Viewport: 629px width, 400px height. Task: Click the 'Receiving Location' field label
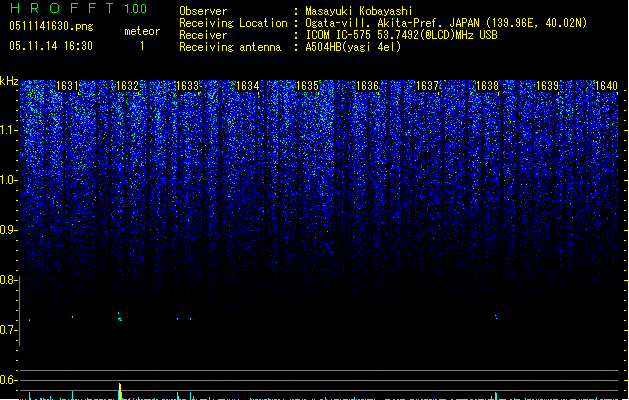233,23
